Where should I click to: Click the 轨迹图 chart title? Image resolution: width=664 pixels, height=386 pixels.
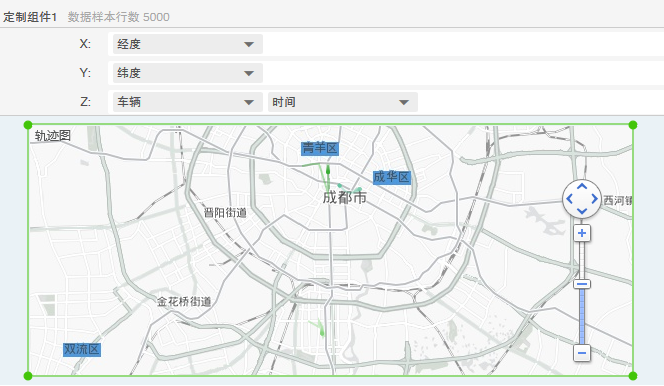coord(53,135)
